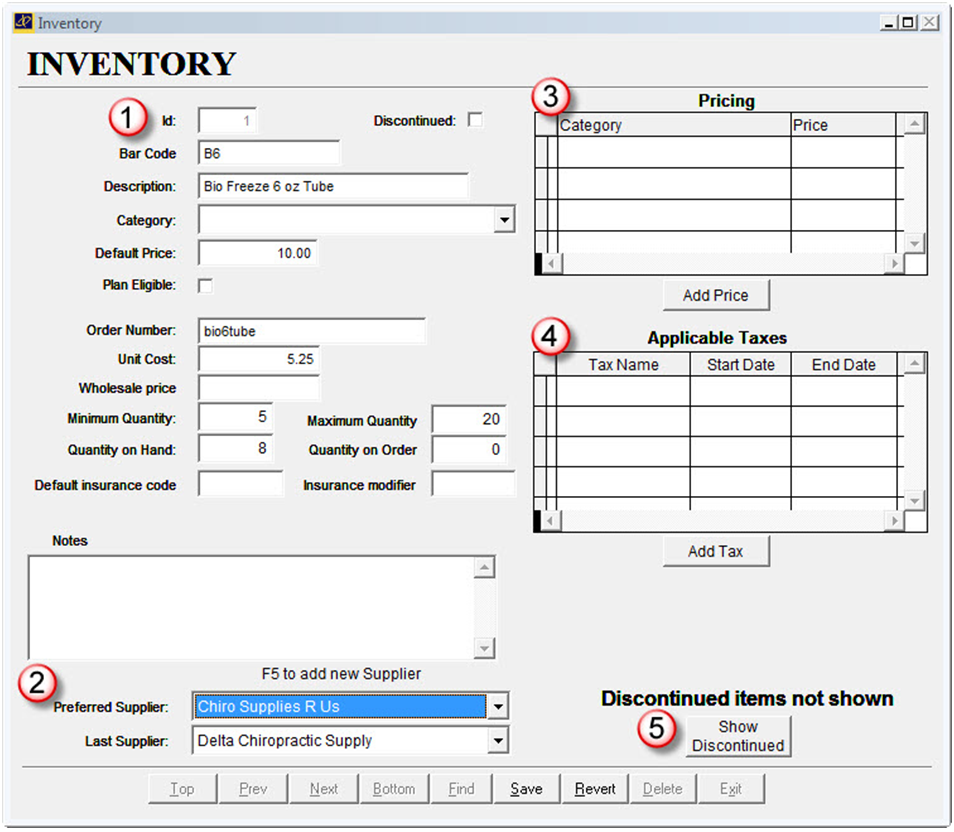The image size is (954, 832).
Task: Click the Notes box scroll-up arrow
Action: pos(484,568)
